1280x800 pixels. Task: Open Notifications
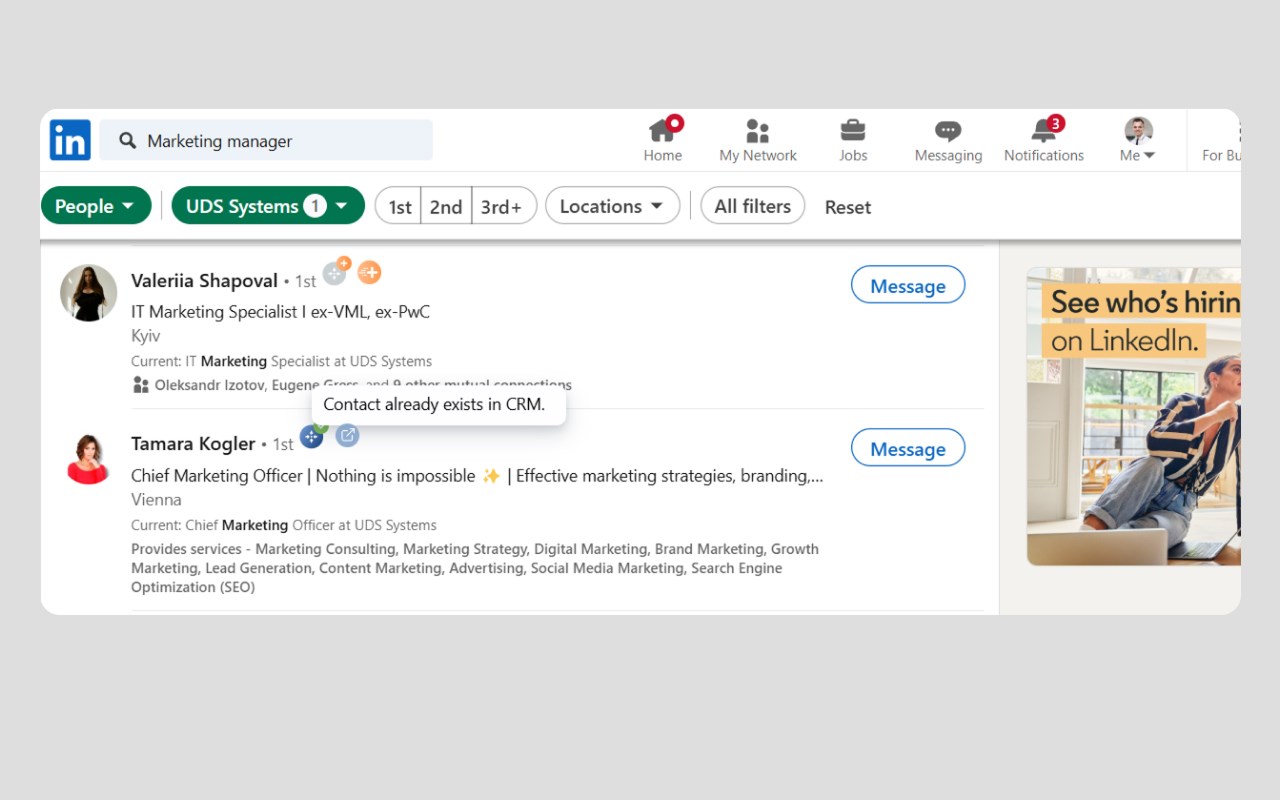pyautogui.click(x=1044, y=140)
